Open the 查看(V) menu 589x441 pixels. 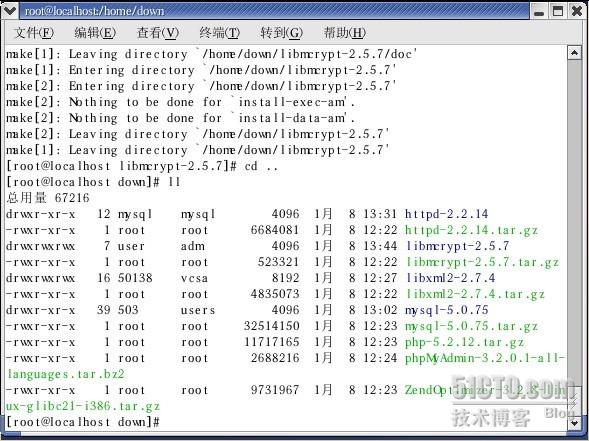coord(157,33)
